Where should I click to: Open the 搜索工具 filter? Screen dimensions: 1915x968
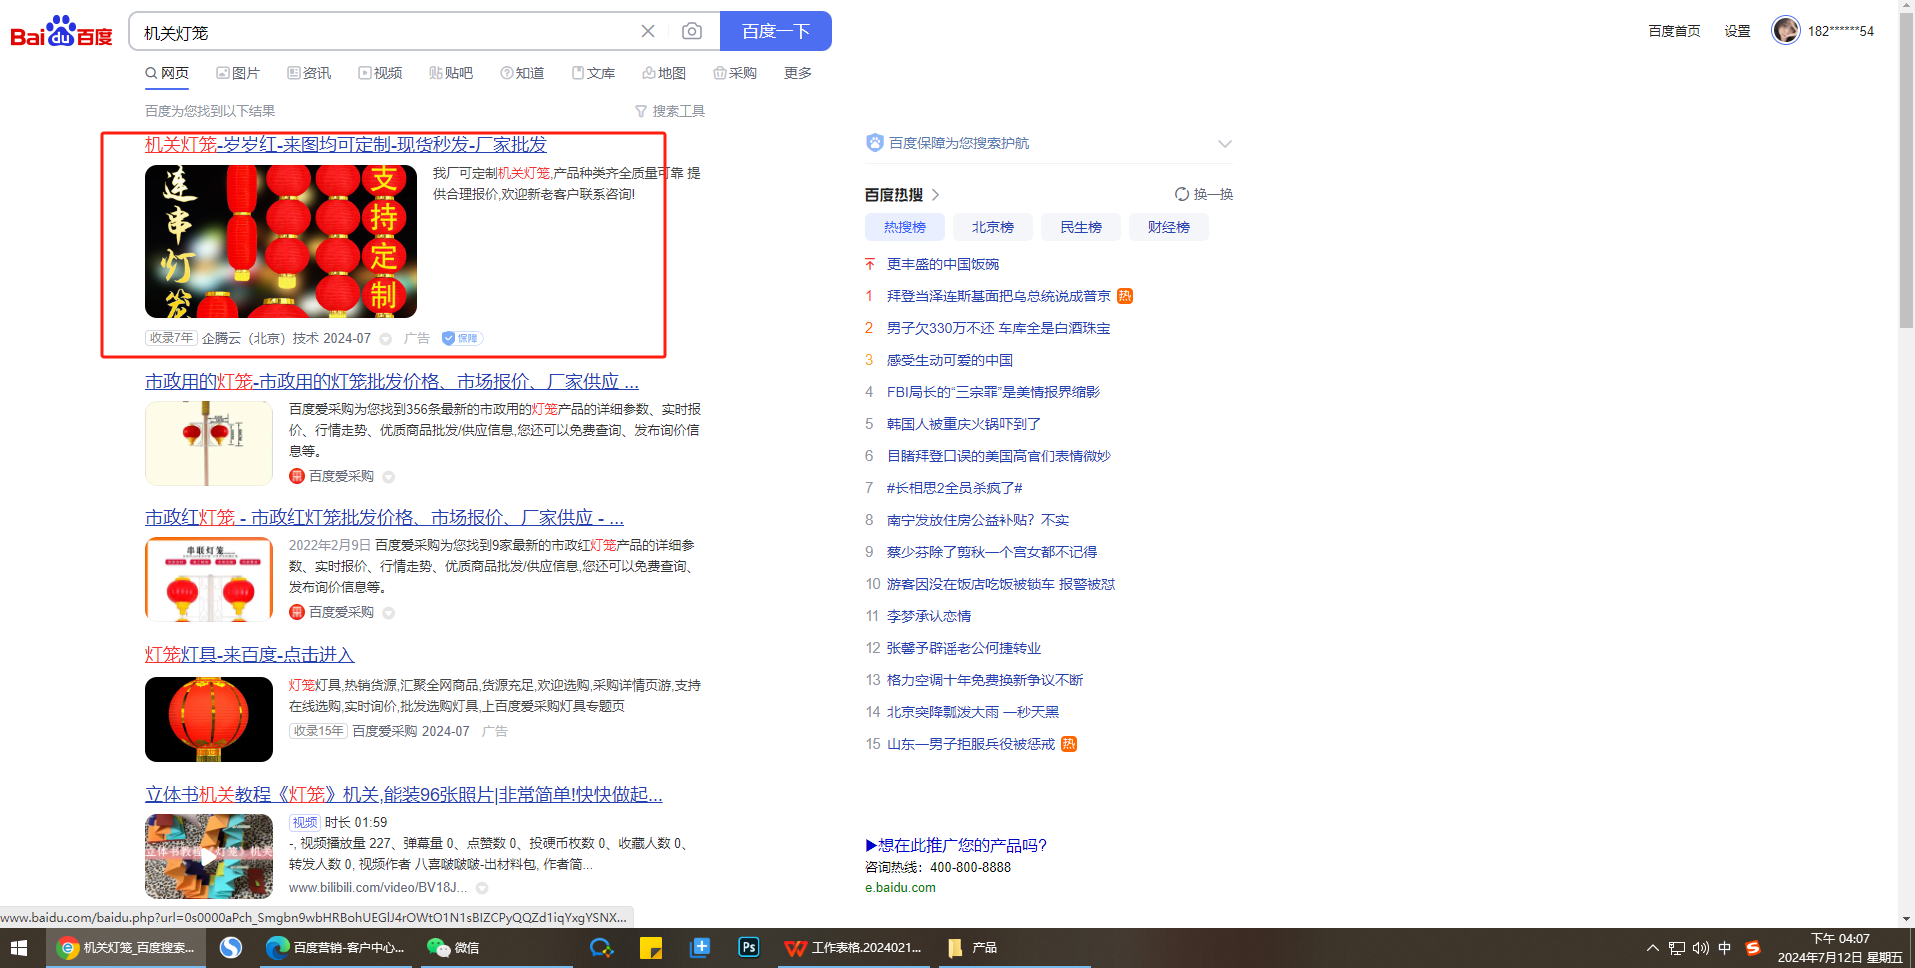[670, 111]
